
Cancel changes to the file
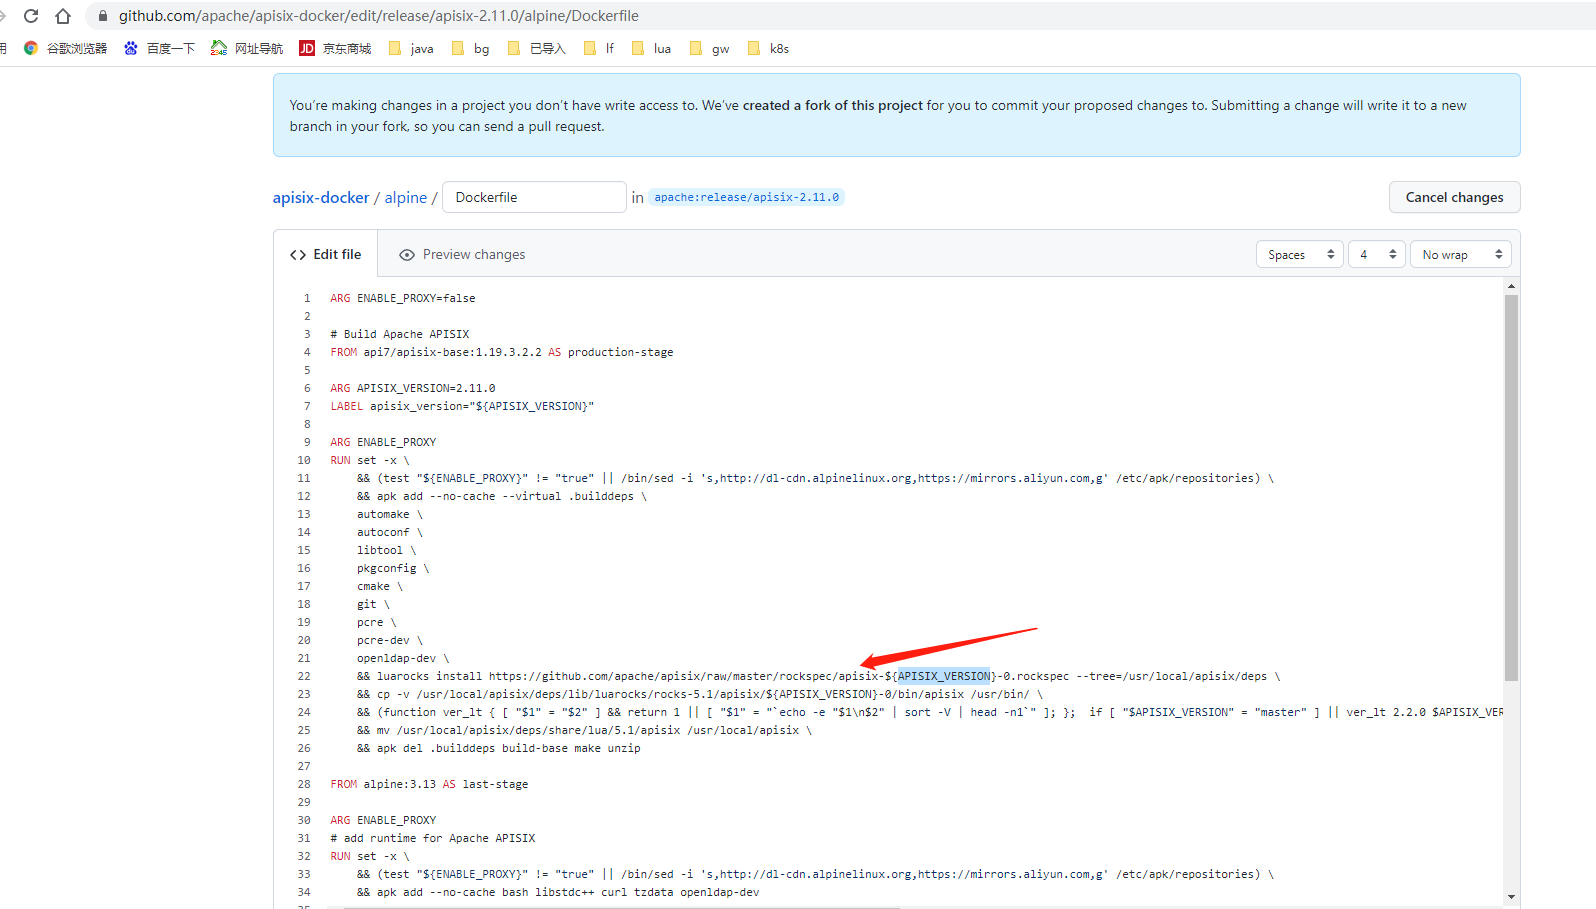coord(1454,197)
